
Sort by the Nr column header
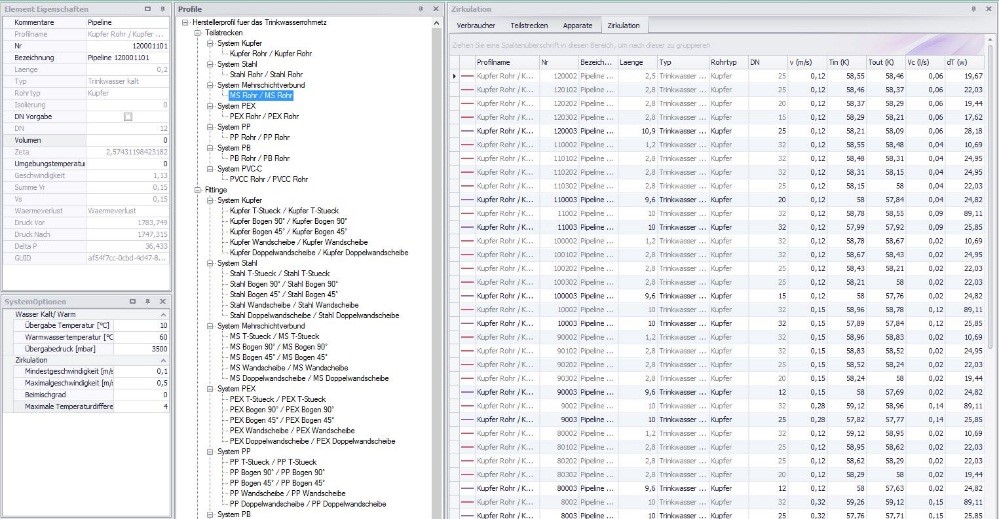tap(558, 62)
